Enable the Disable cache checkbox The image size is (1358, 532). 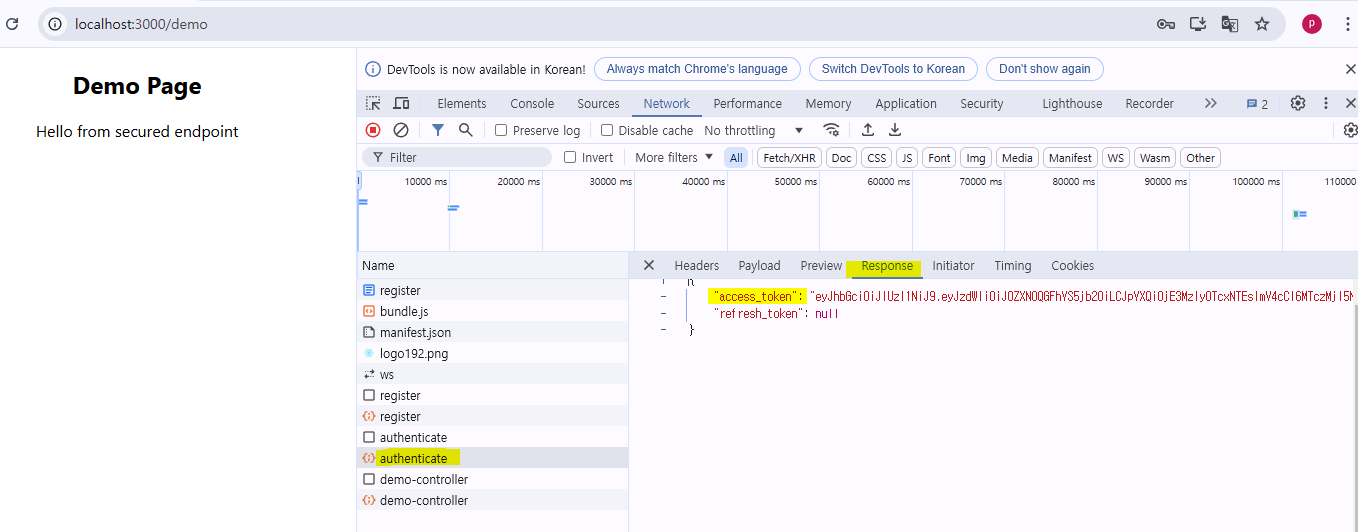[607, 130]
